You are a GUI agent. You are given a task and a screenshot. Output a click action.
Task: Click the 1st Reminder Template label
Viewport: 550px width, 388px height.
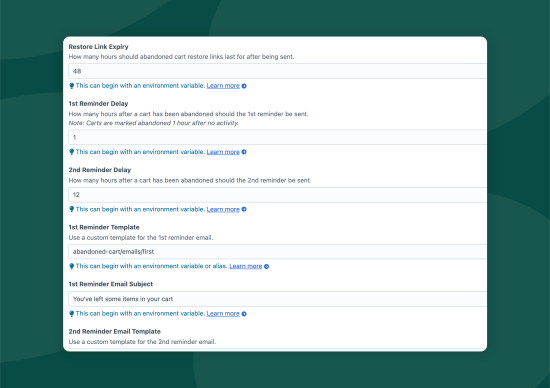click(x=104, y=227)
